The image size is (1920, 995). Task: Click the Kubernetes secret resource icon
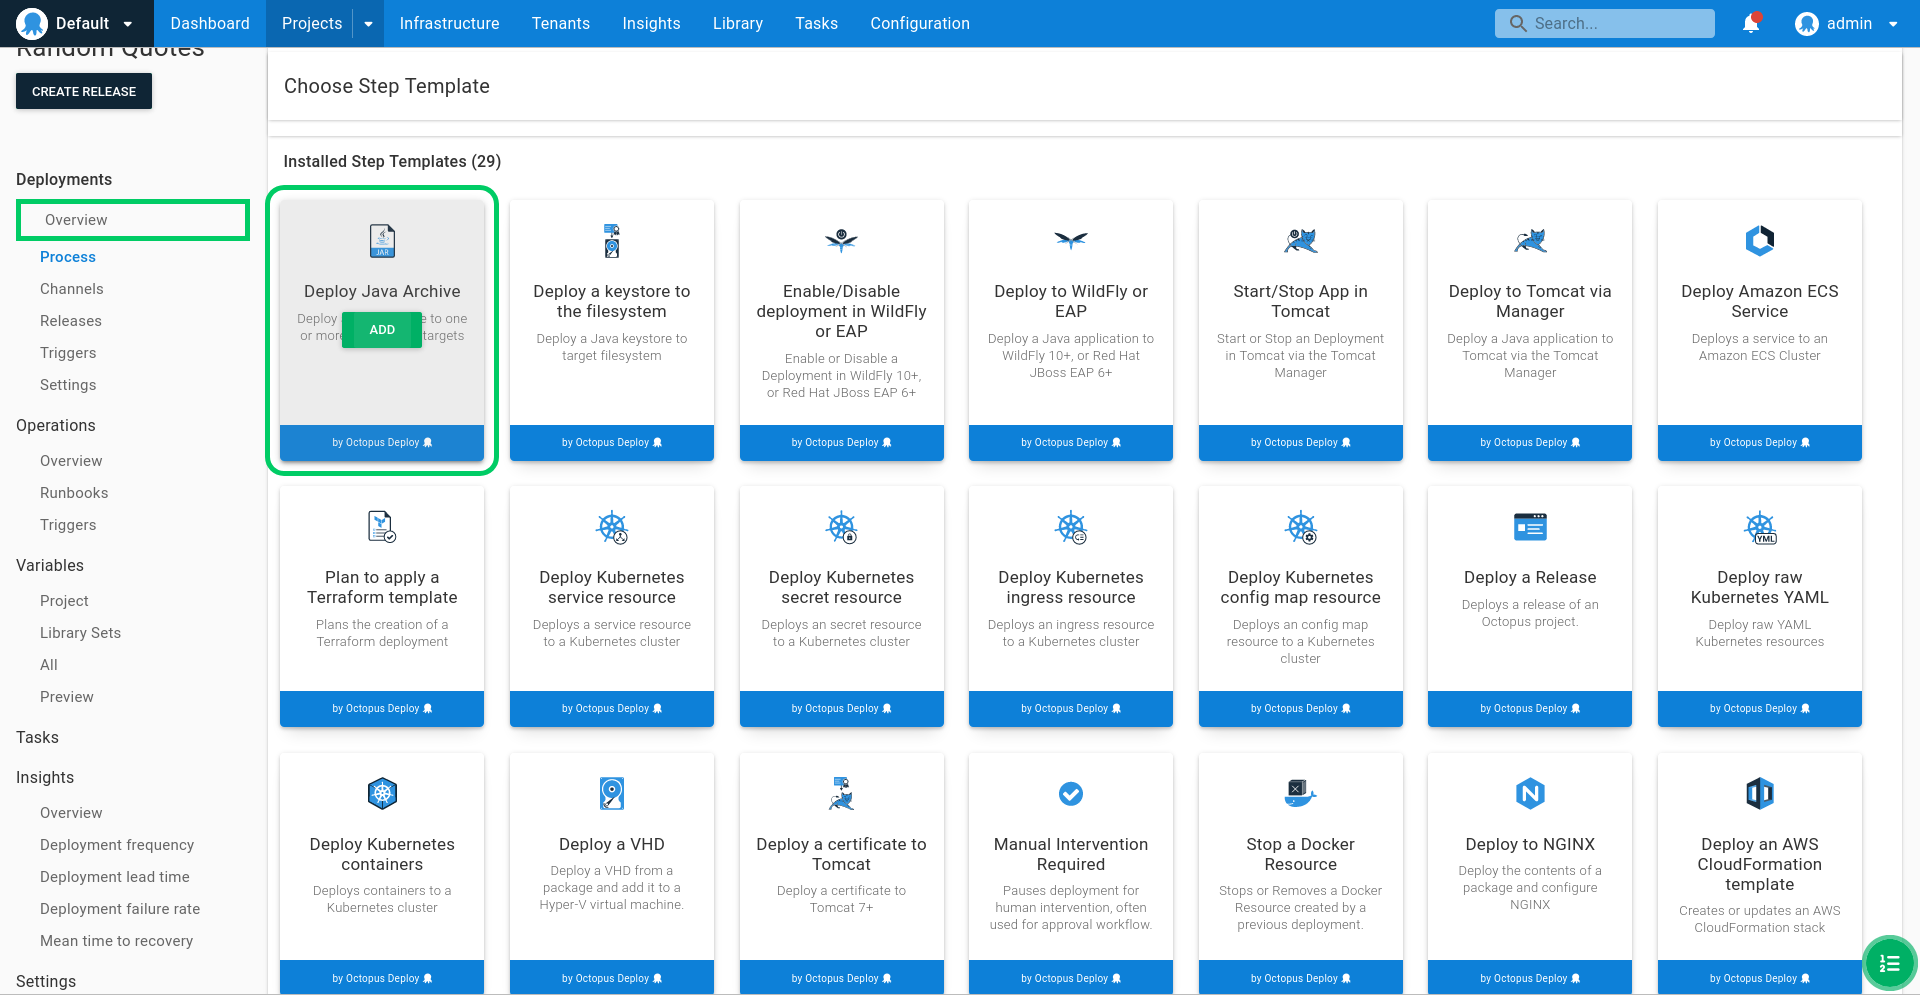841,527
